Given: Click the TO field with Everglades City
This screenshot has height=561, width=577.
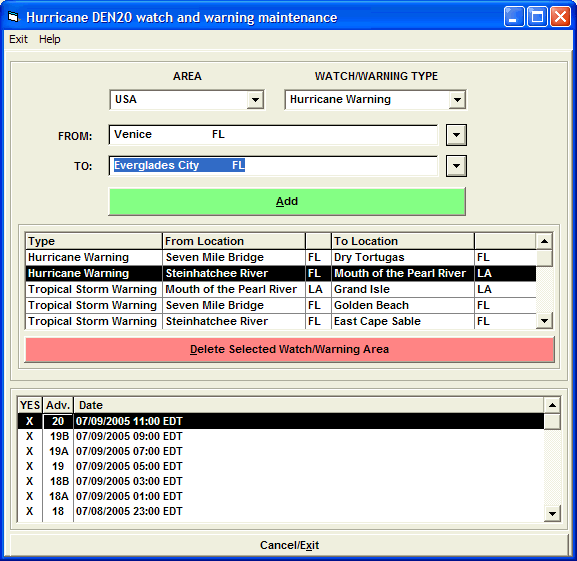Looking at the screenshot, I should click(x=273, y=166).
